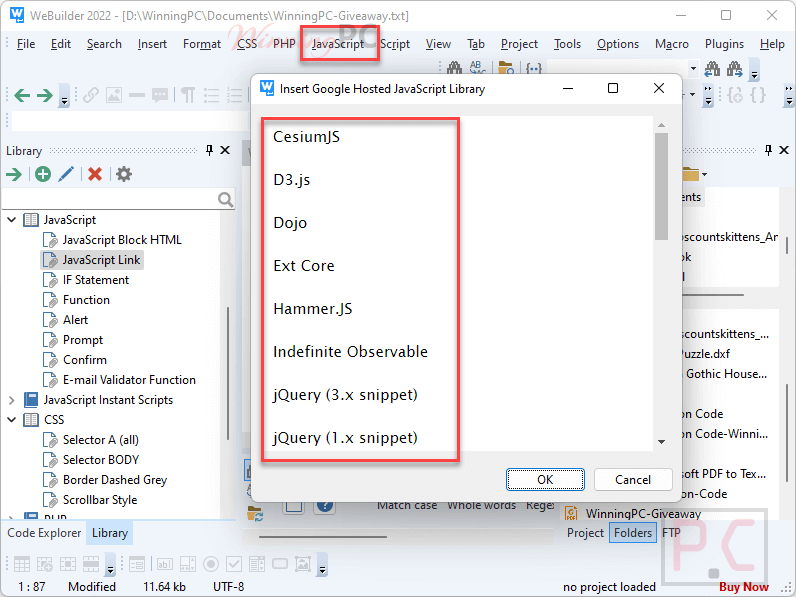Screen dimensions: 796x597
Task: Open the table toolbar overflow dropdown
Action: (x=110, y=565)
